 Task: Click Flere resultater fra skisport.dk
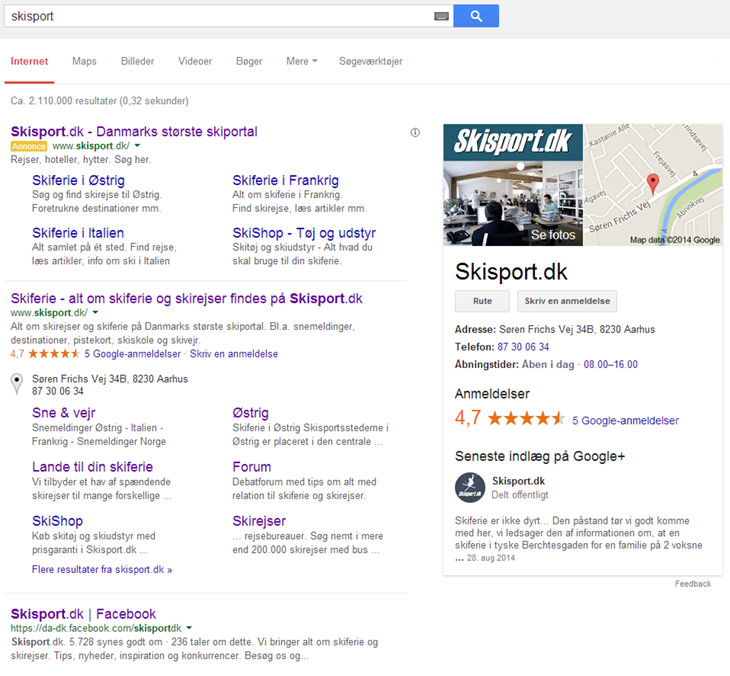click(x=102, y=569)
